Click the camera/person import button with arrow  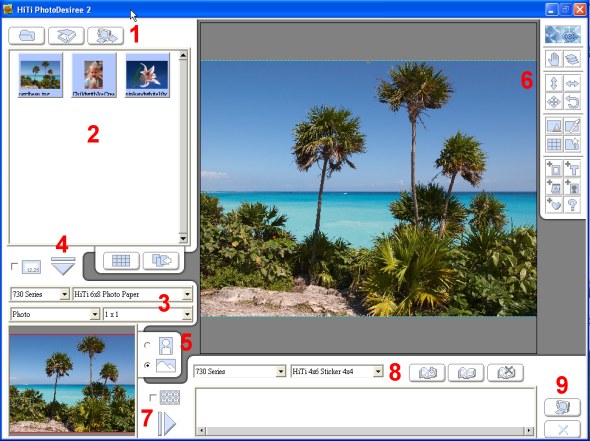pos(106,36)
